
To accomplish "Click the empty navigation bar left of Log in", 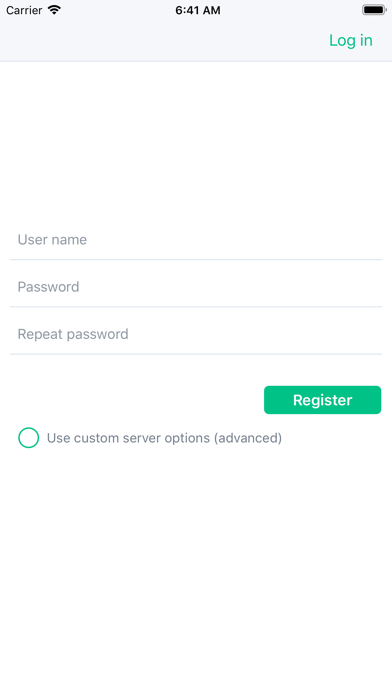I will pyautogui.click(x=160, y=40).
